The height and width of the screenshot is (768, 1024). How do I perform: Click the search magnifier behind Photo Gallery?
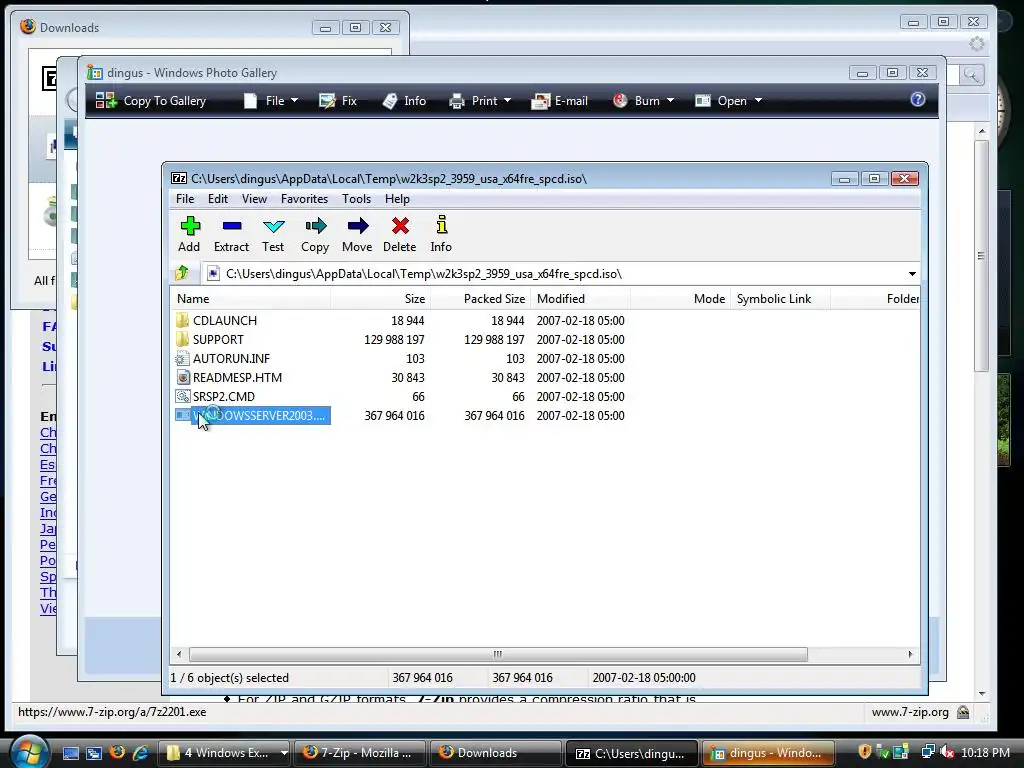click(971, 75)
